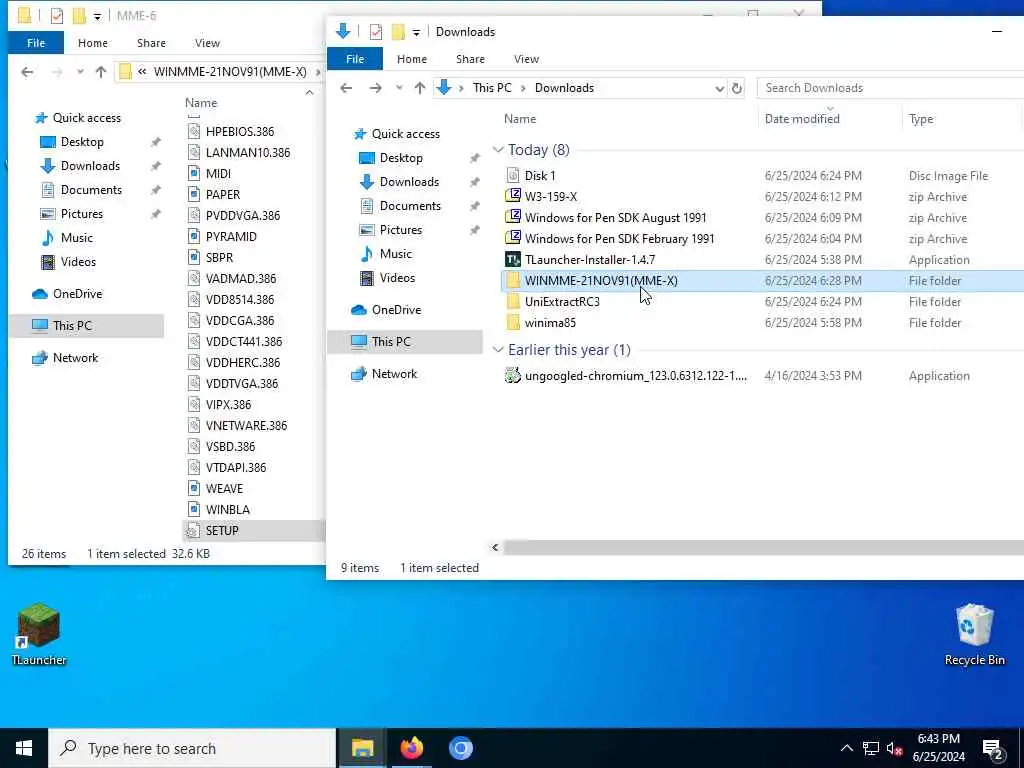Select WINBLA file in MME-6 window

(x=227, y=509)
